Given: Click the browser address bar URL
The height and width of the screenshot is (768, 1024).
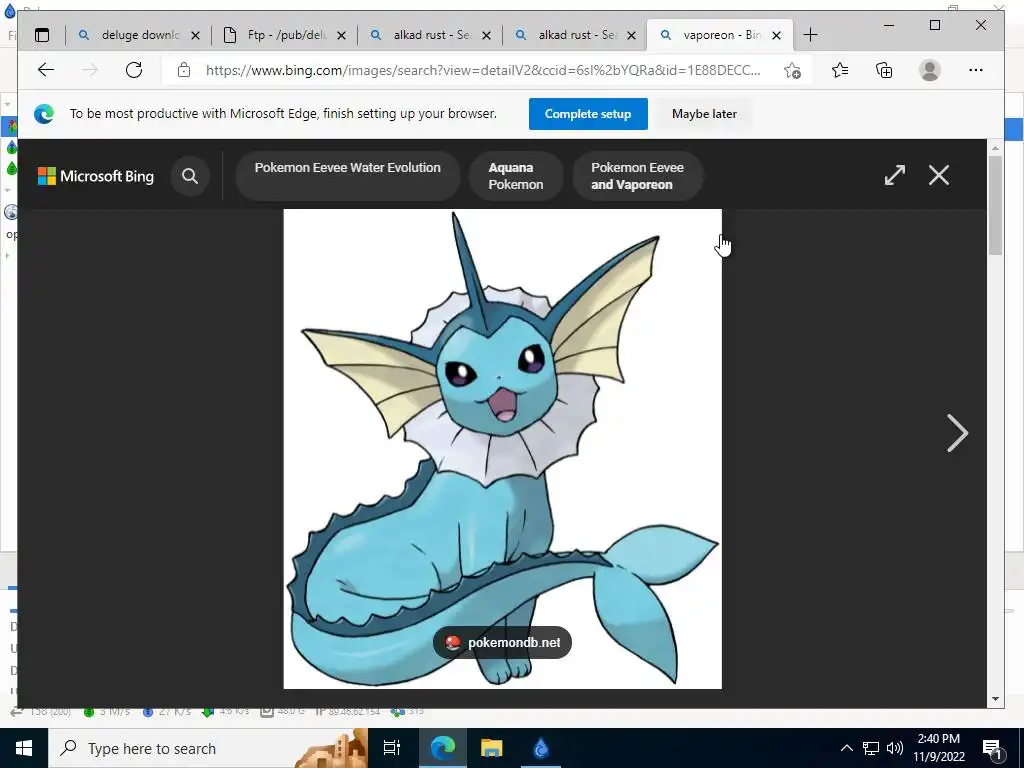Looking at the screenshot, I should coord(483,70).
